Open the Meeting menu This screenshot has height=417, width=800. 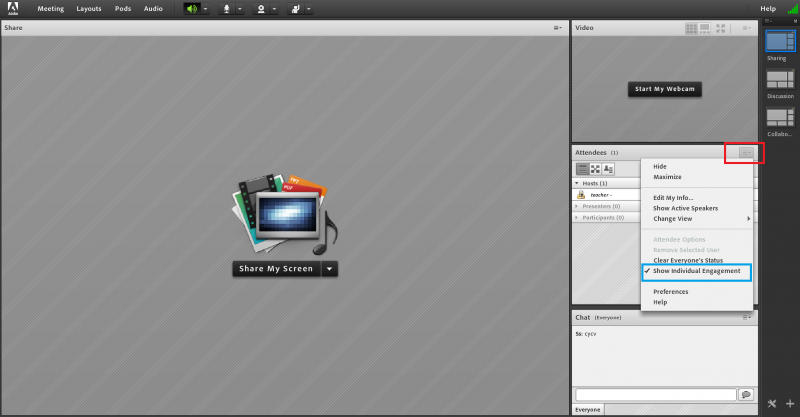click(51, 8)
